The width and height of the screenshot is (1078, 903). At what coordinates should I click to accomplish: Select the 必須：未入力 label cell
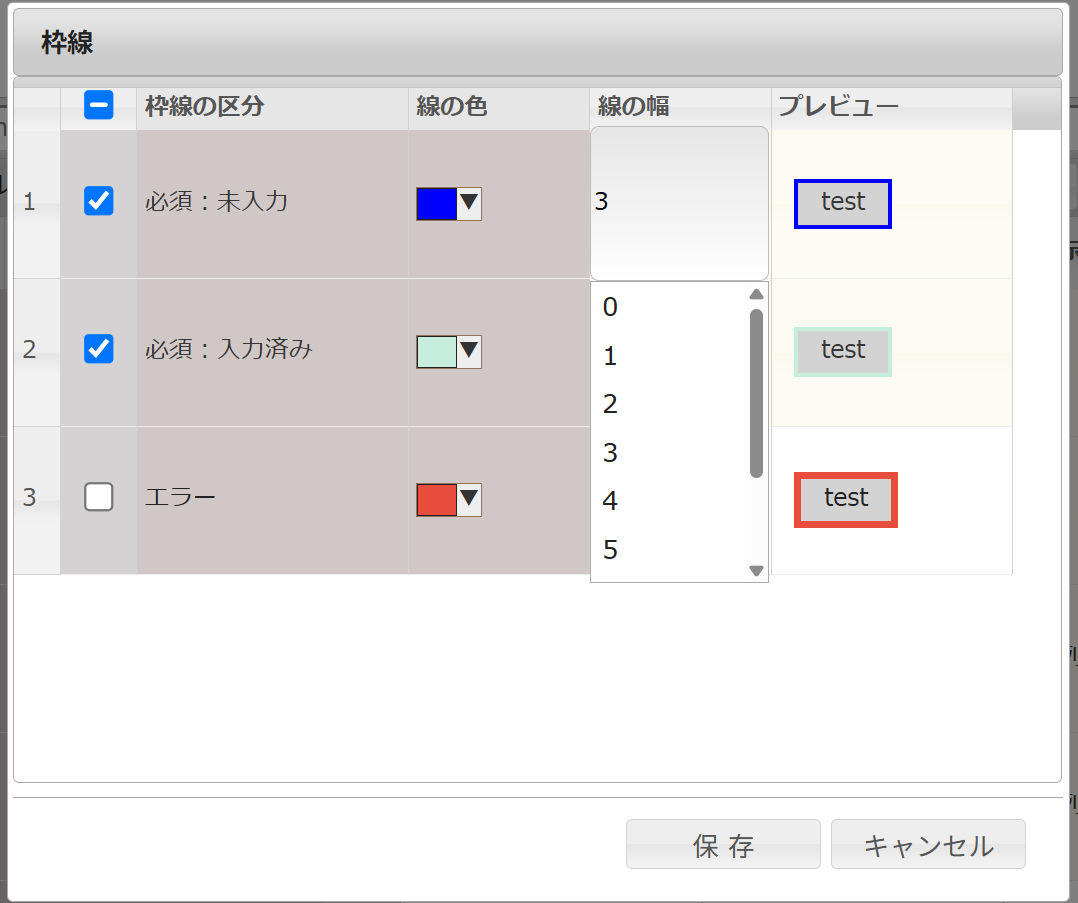(272, 204)
